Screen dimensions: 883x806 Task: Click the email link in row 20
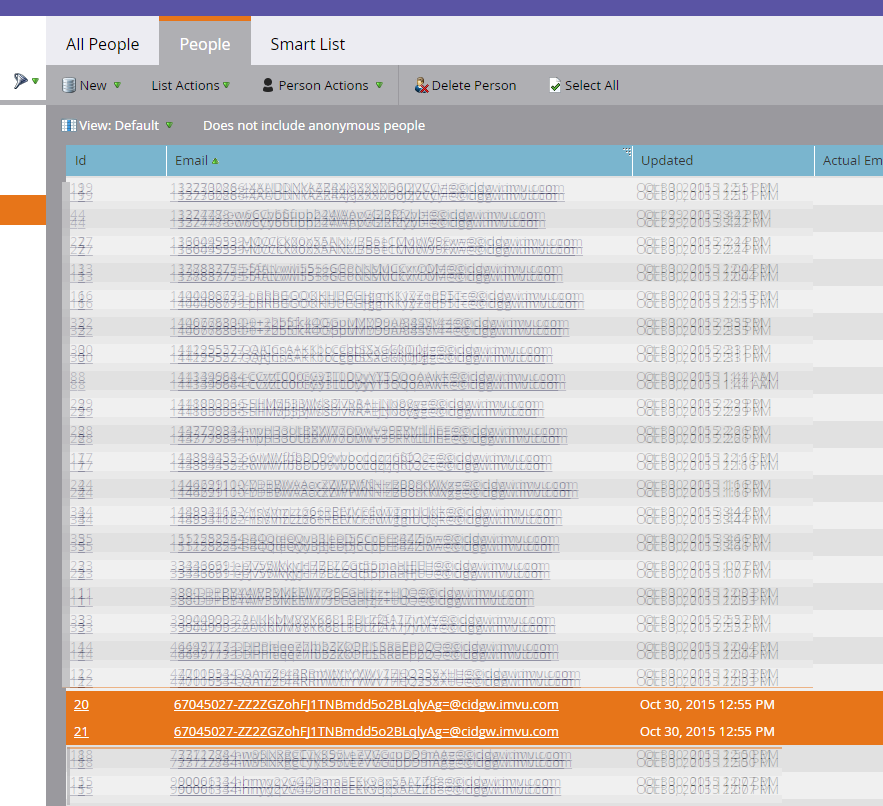[x=366, y=705]
